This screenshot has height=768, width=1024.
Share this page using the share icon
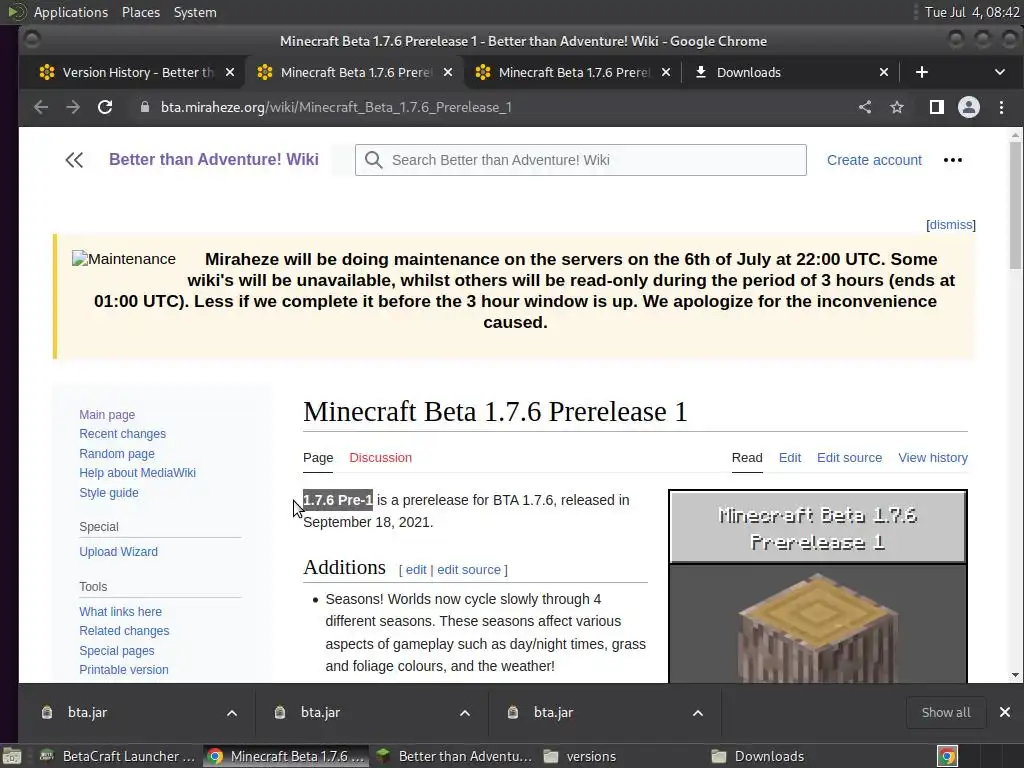[x=865, y=107]
